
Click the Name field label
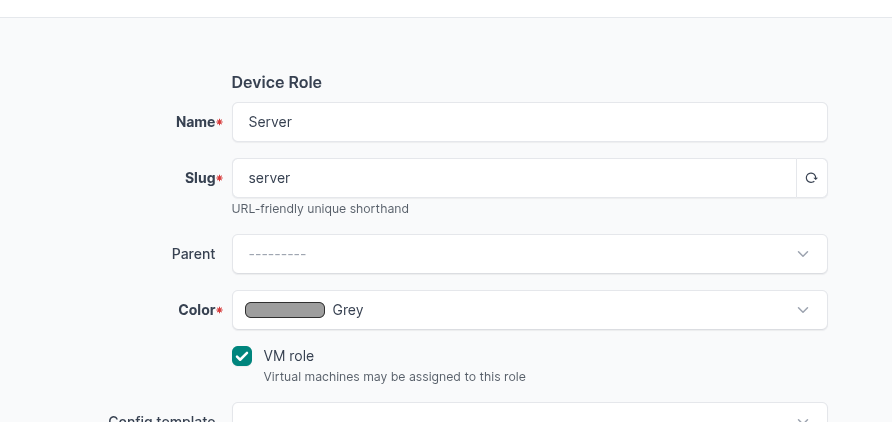click(x=195, y=122)
